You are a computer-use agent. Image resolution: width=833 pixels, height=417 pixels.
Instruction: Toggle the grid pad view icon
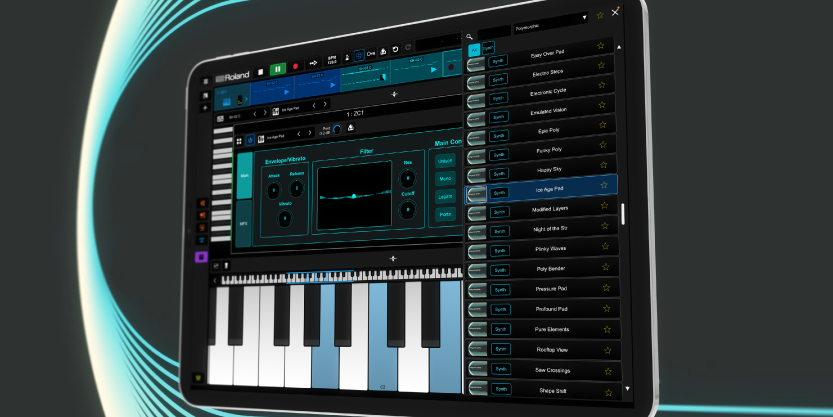[359, 55]
